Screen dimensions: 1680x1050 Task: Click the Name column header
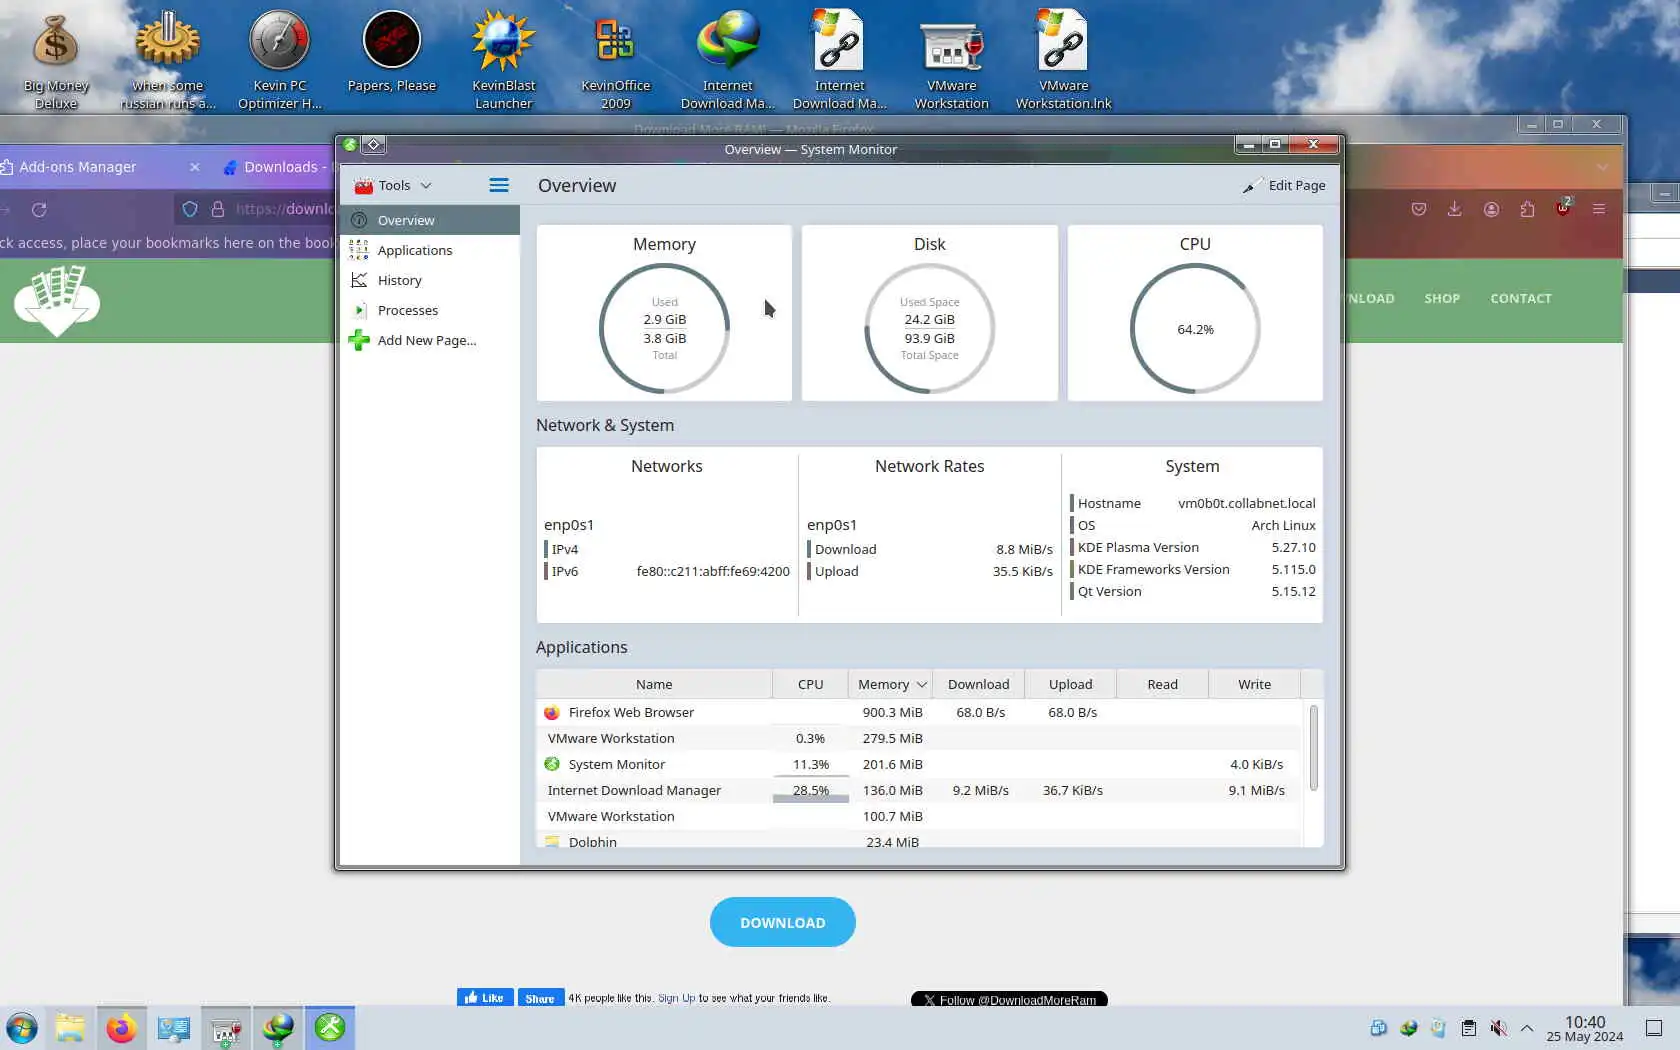click(x=654, y=684)
